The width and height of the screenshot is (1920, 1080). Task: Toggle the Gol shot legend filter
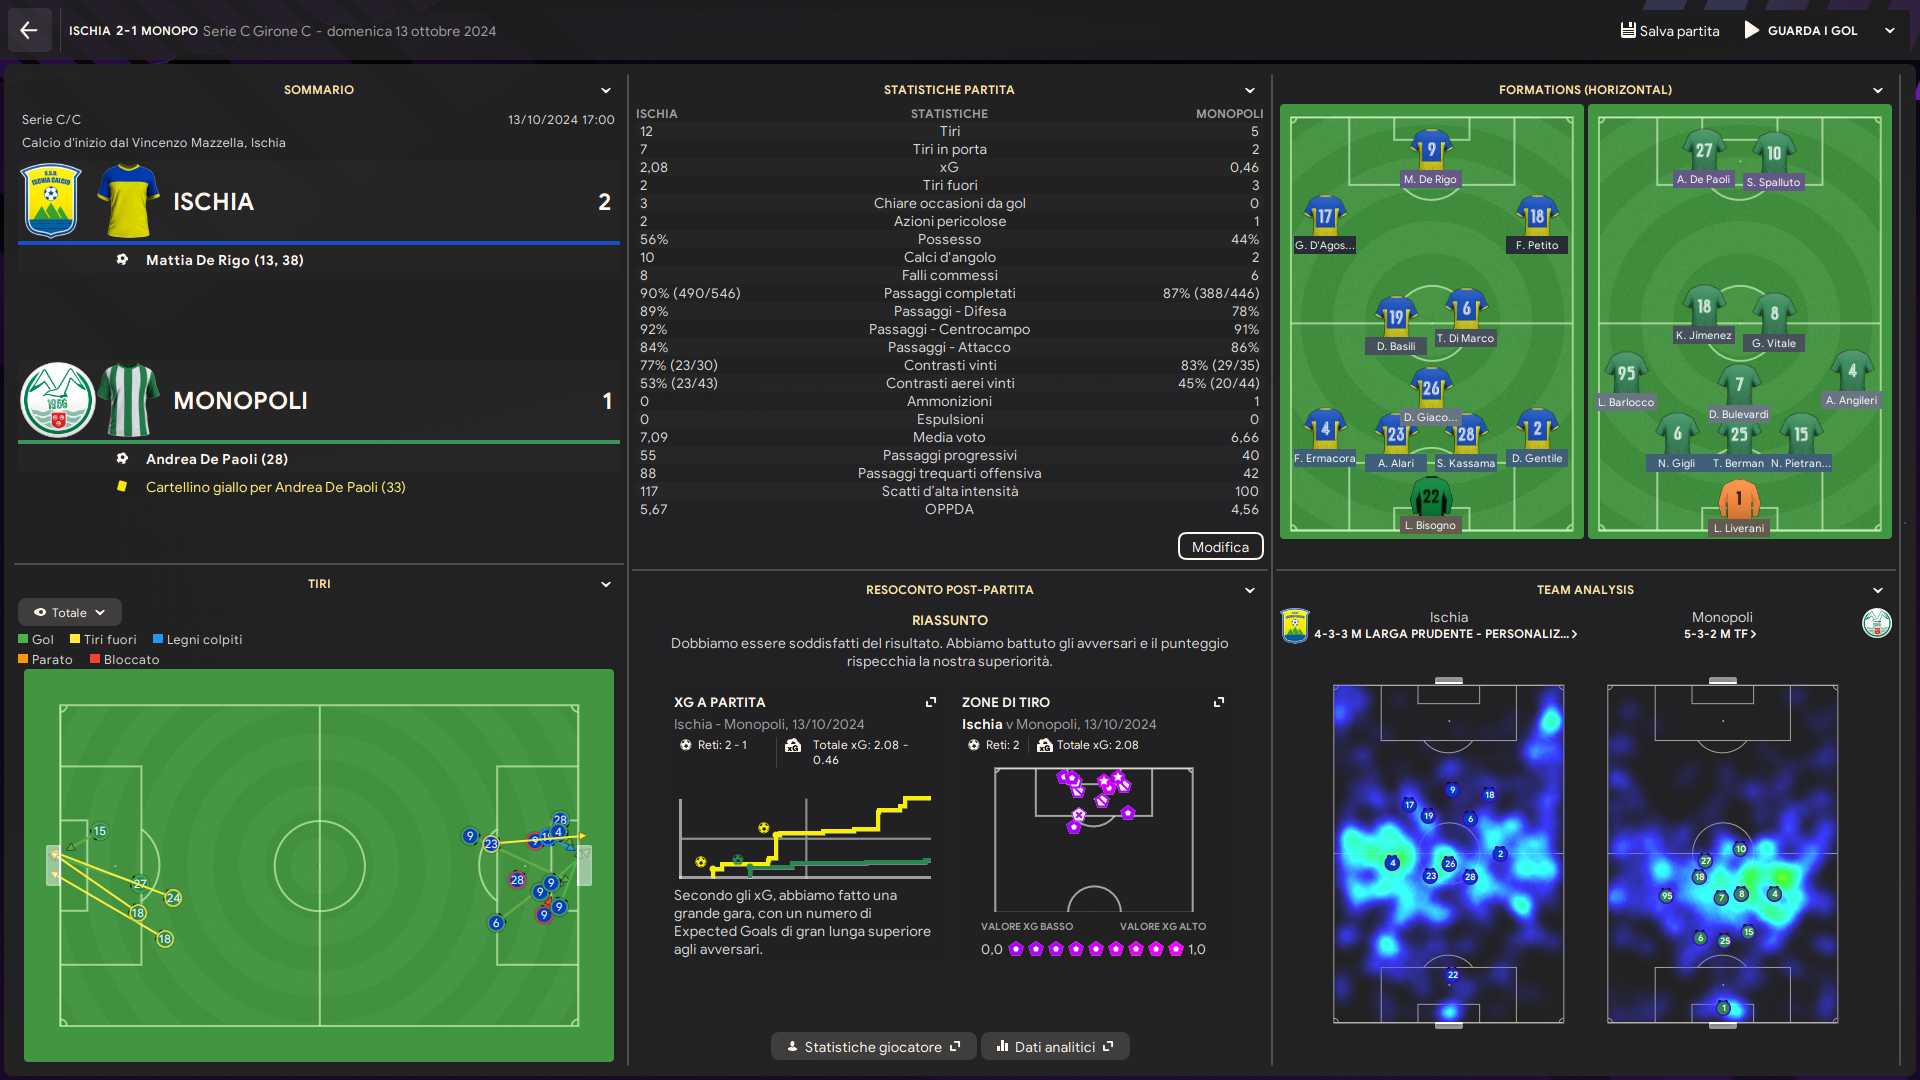tap(36, 640)
